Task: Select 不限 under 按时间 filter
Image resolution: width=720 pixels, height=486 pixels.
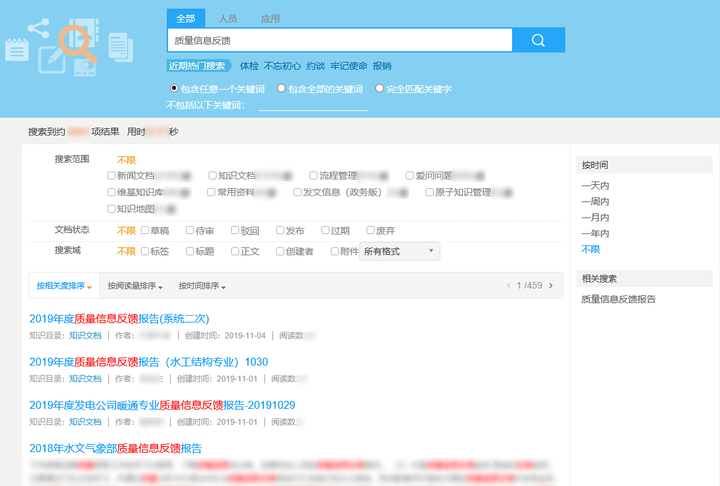Action: [591, 249]
